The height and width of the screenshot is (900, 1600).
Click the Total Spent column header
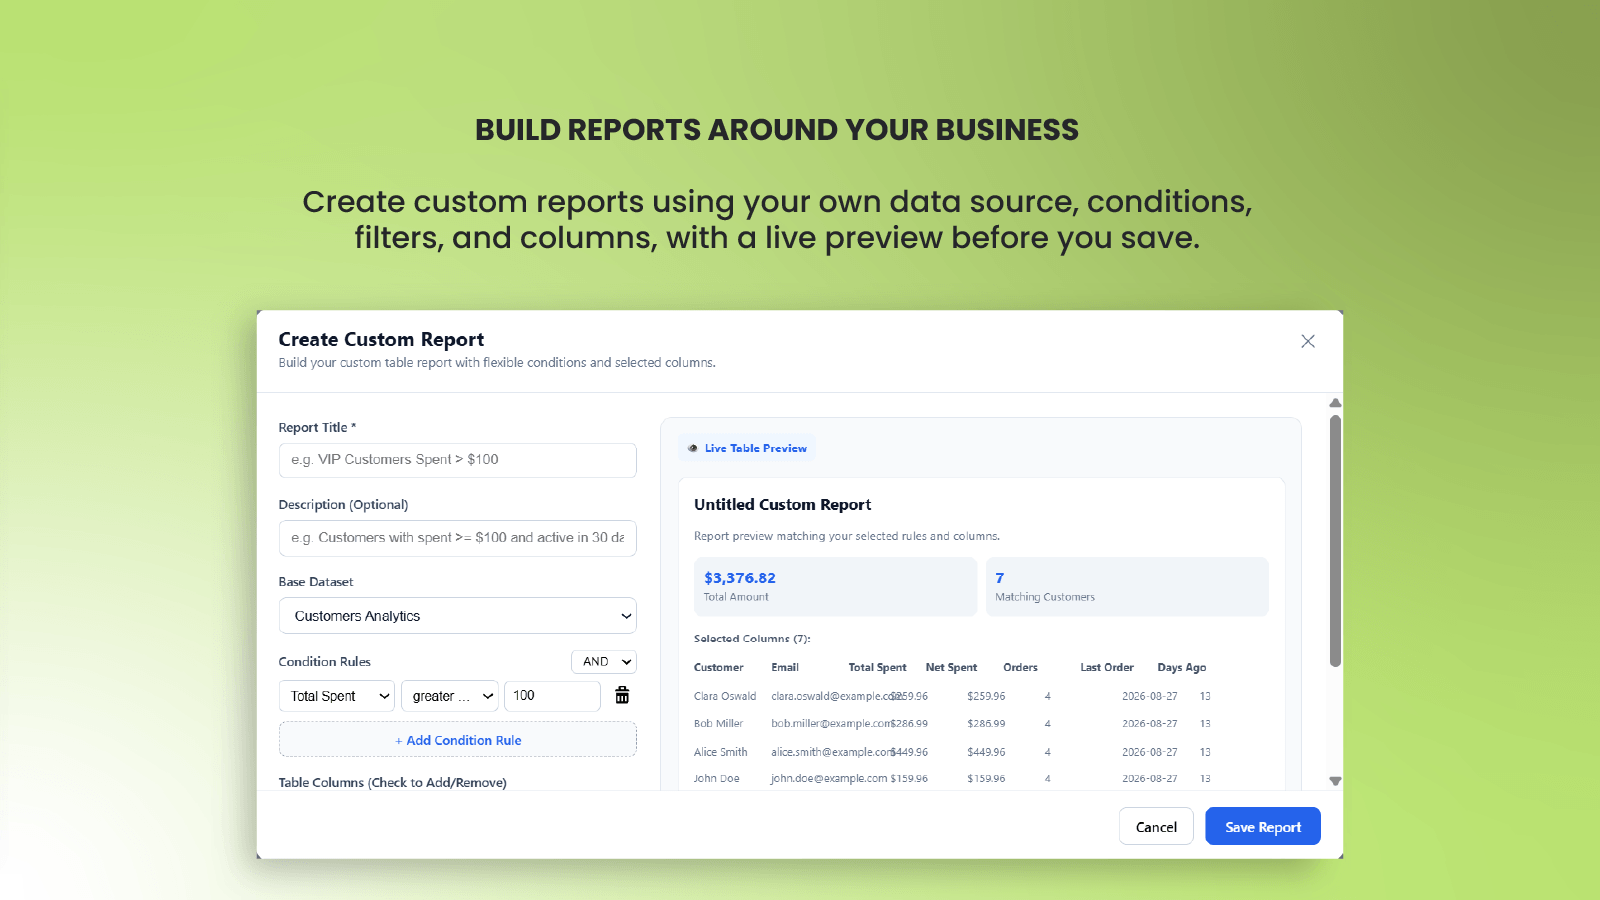click(877, 667)
